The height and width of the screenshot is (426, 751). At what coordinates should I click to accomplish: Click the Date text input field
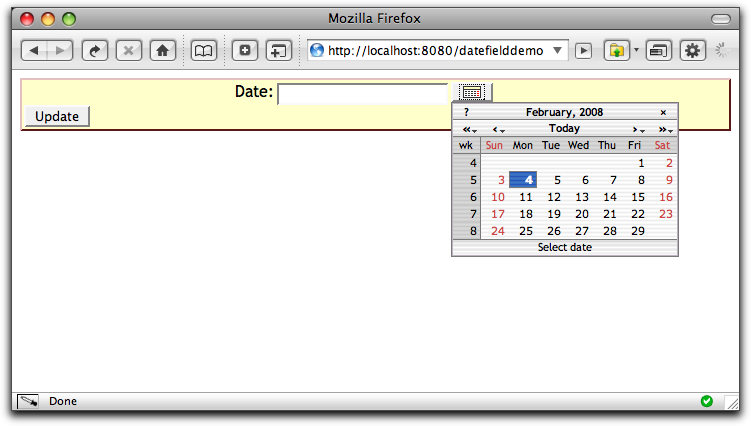coord(362,93)
